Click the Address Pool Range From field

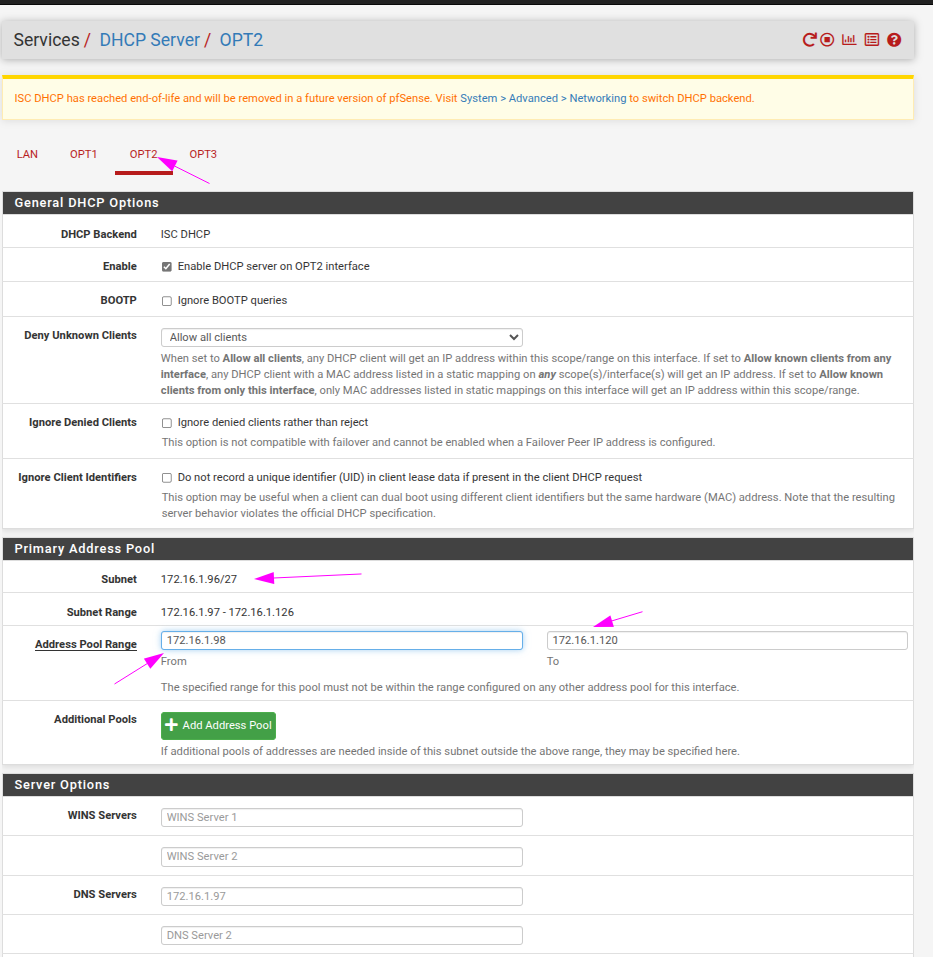tap(341, 640)
